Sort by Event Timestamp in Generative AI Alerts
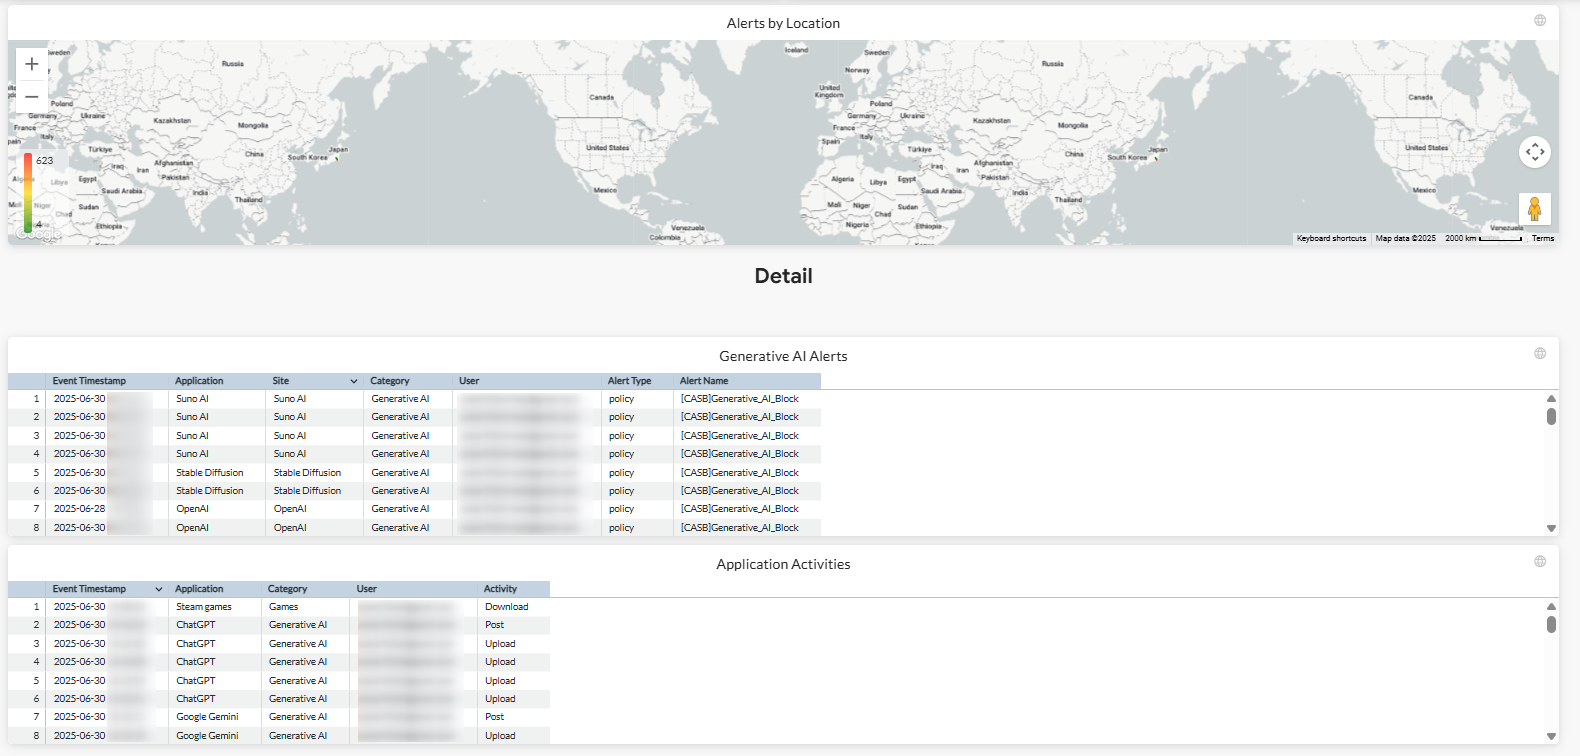Viewport: 1580px width, 756px height. (x=89, y=381)
